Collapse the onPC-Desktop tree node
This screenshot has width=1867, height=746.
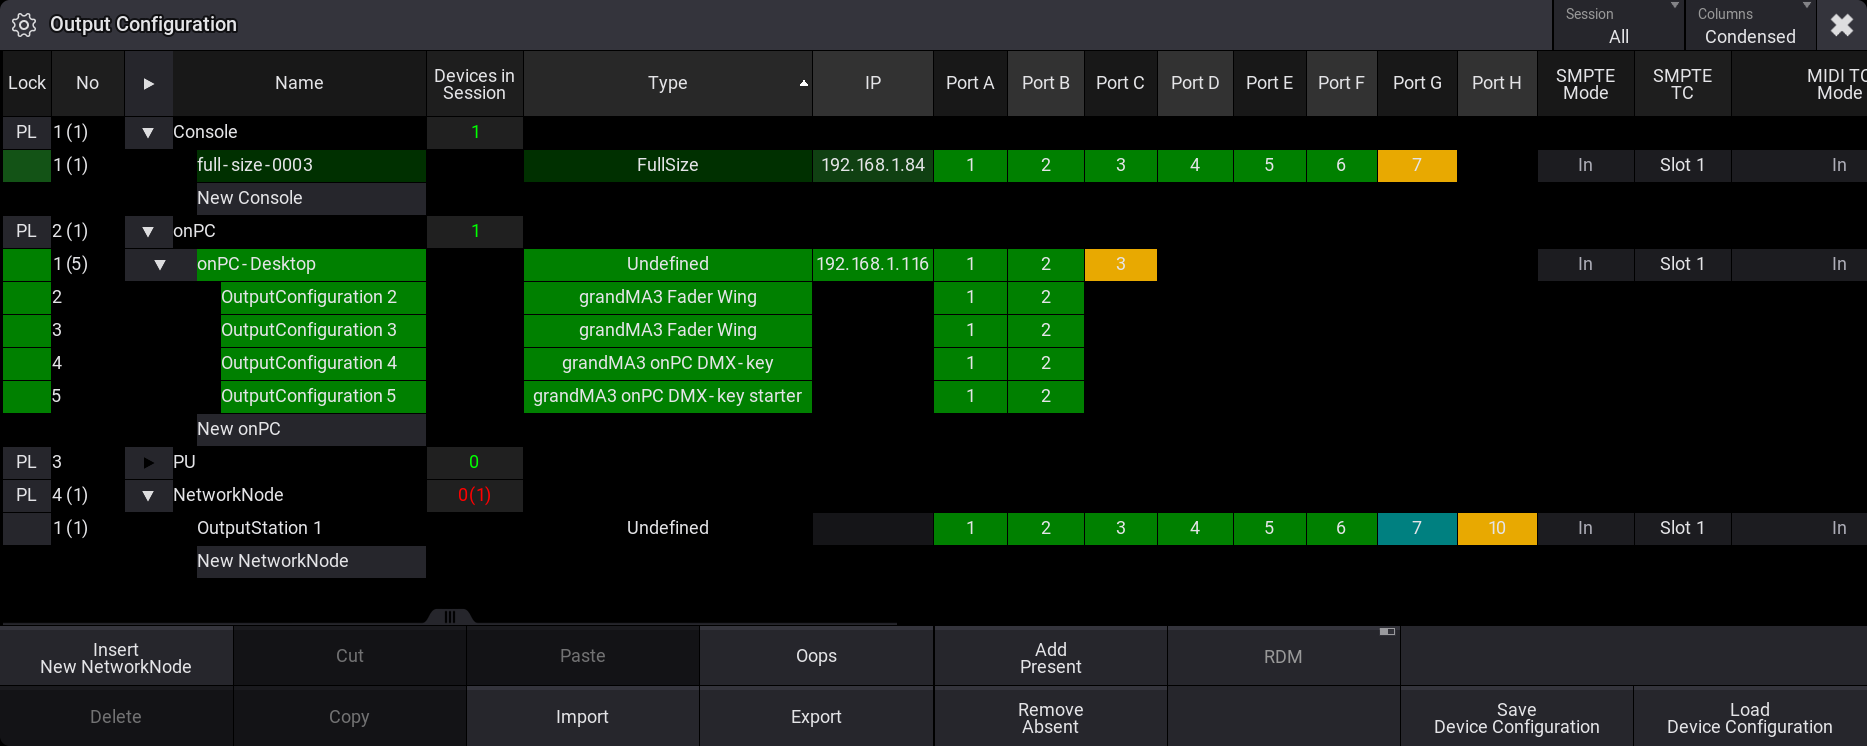coord(160,264)
